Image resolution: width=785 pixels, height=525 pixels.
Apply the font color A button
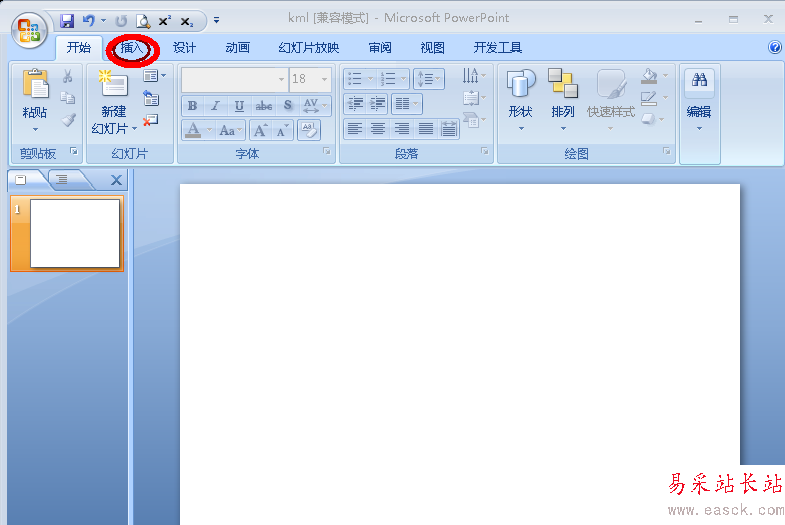click(x=193, y=130)
